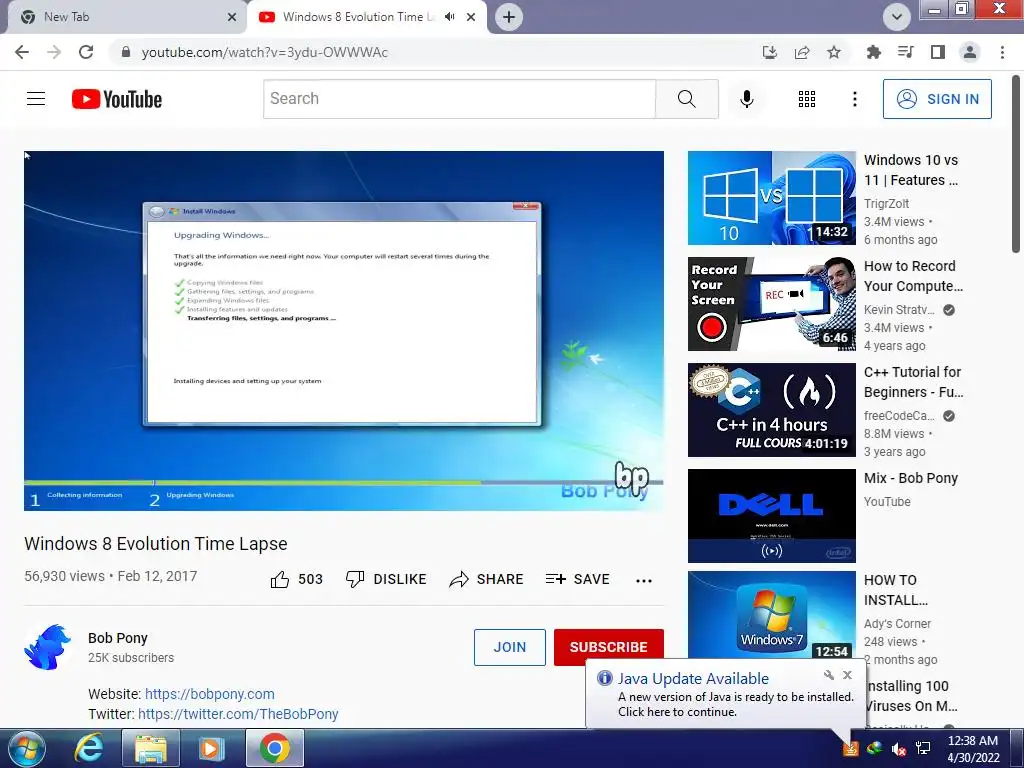Open Windows 10 vs 11 video thumbnail
Screen dimensions: 1024x768
click(x=771, y=198)
